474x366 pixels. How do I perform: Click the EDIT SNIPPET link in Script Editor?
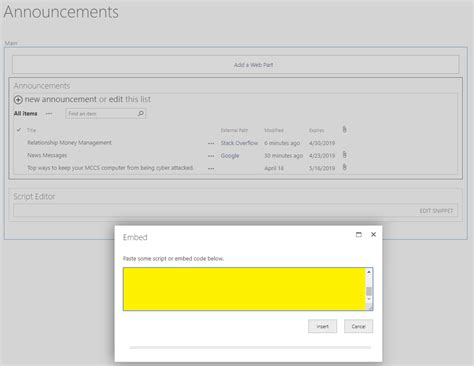coord(436,211)
